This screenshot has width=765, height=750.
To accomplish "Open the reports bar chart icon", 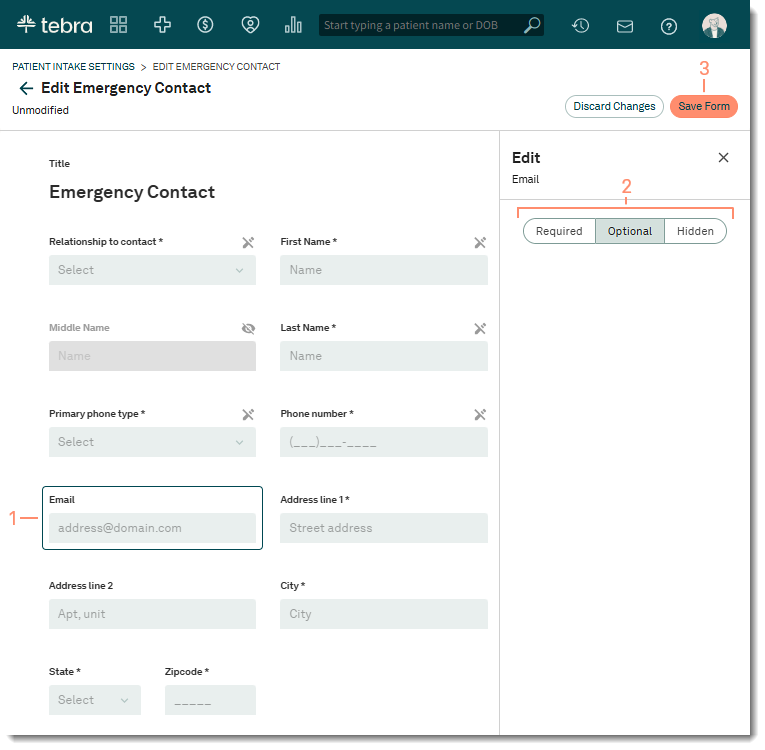I will coord(293,24).
